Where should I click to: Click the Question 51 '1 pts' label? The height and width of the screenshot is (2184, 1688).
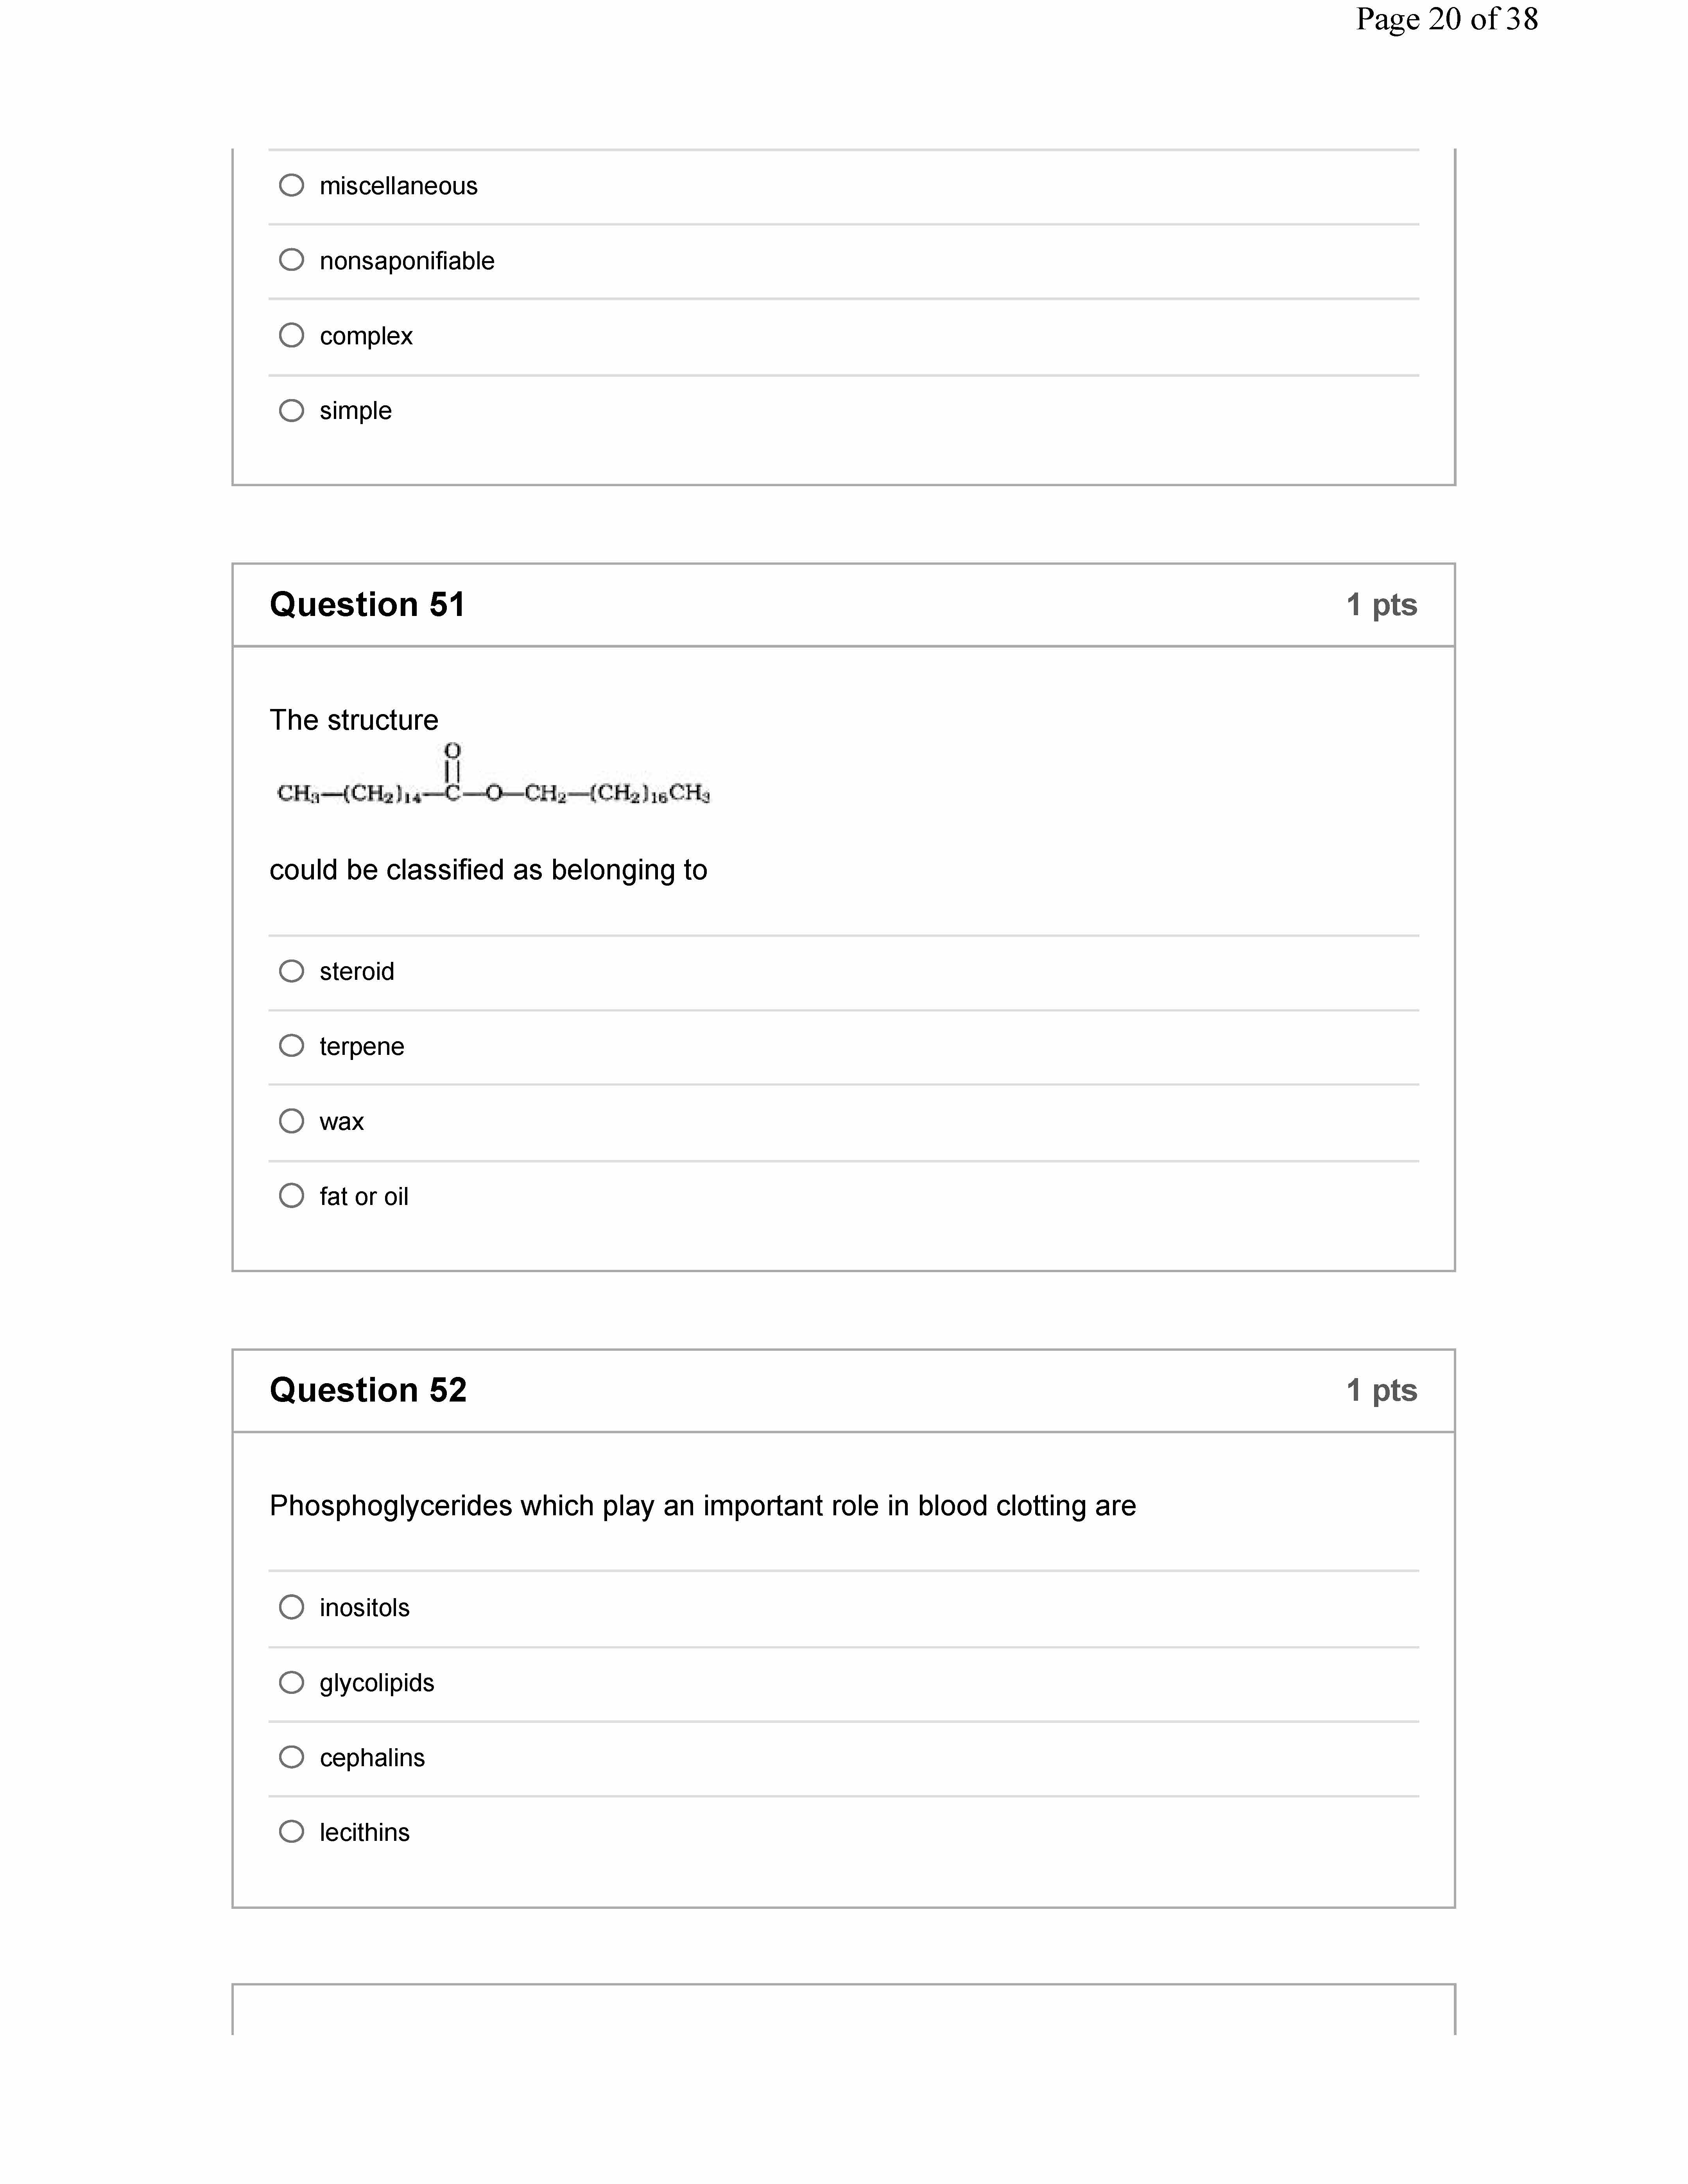1381,605
